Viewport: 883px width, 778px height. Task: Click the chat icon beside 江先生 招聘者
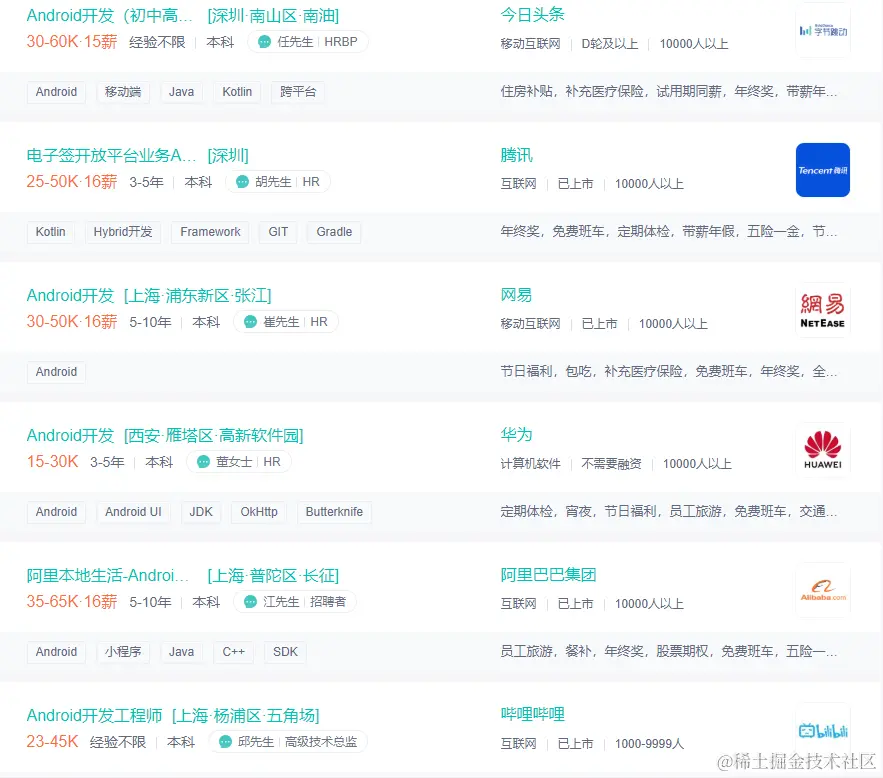point(250,602)
